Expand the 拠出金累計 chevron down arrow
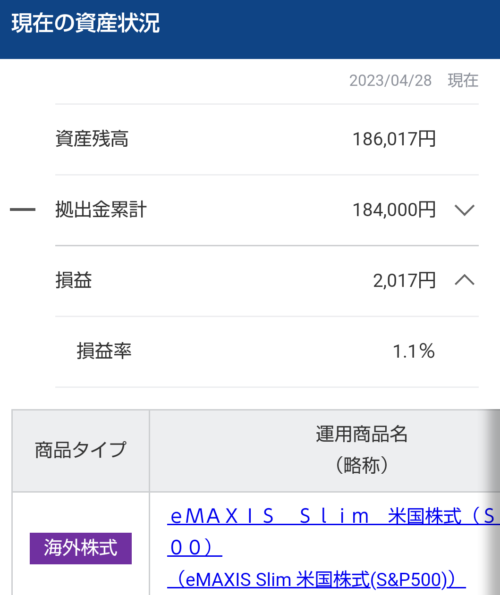 (464, 210)
